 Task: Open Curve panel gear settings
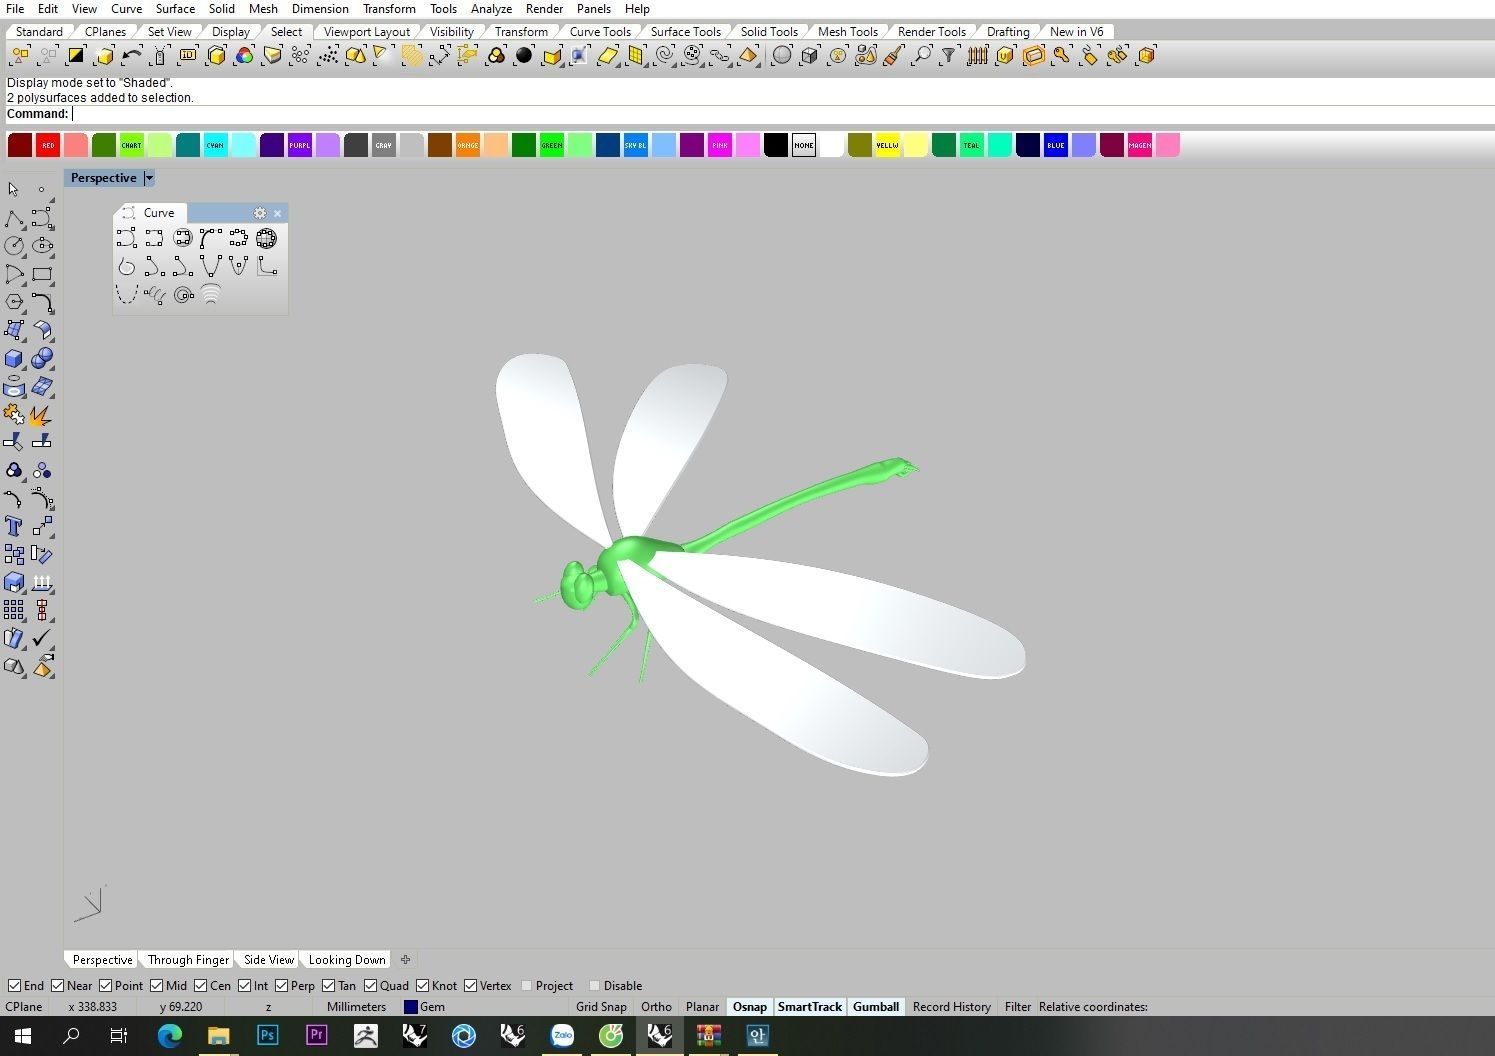tap(260, 213)
